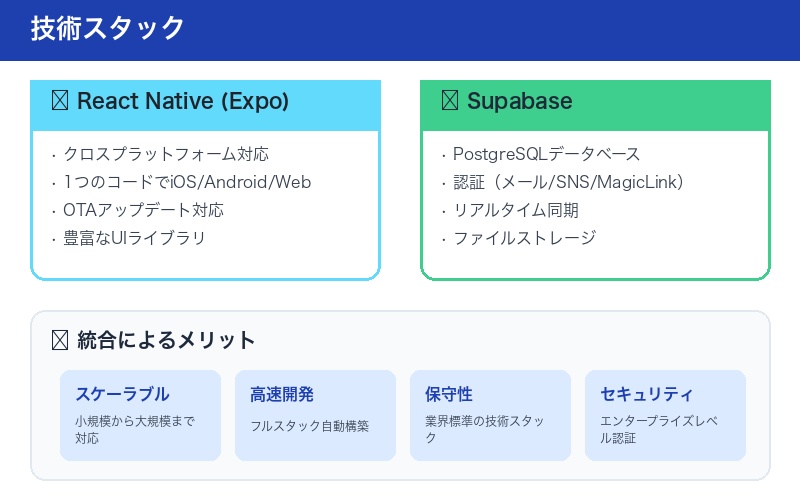
Task: Select the フルスタック自動構築 description
Action: (309, 426)
